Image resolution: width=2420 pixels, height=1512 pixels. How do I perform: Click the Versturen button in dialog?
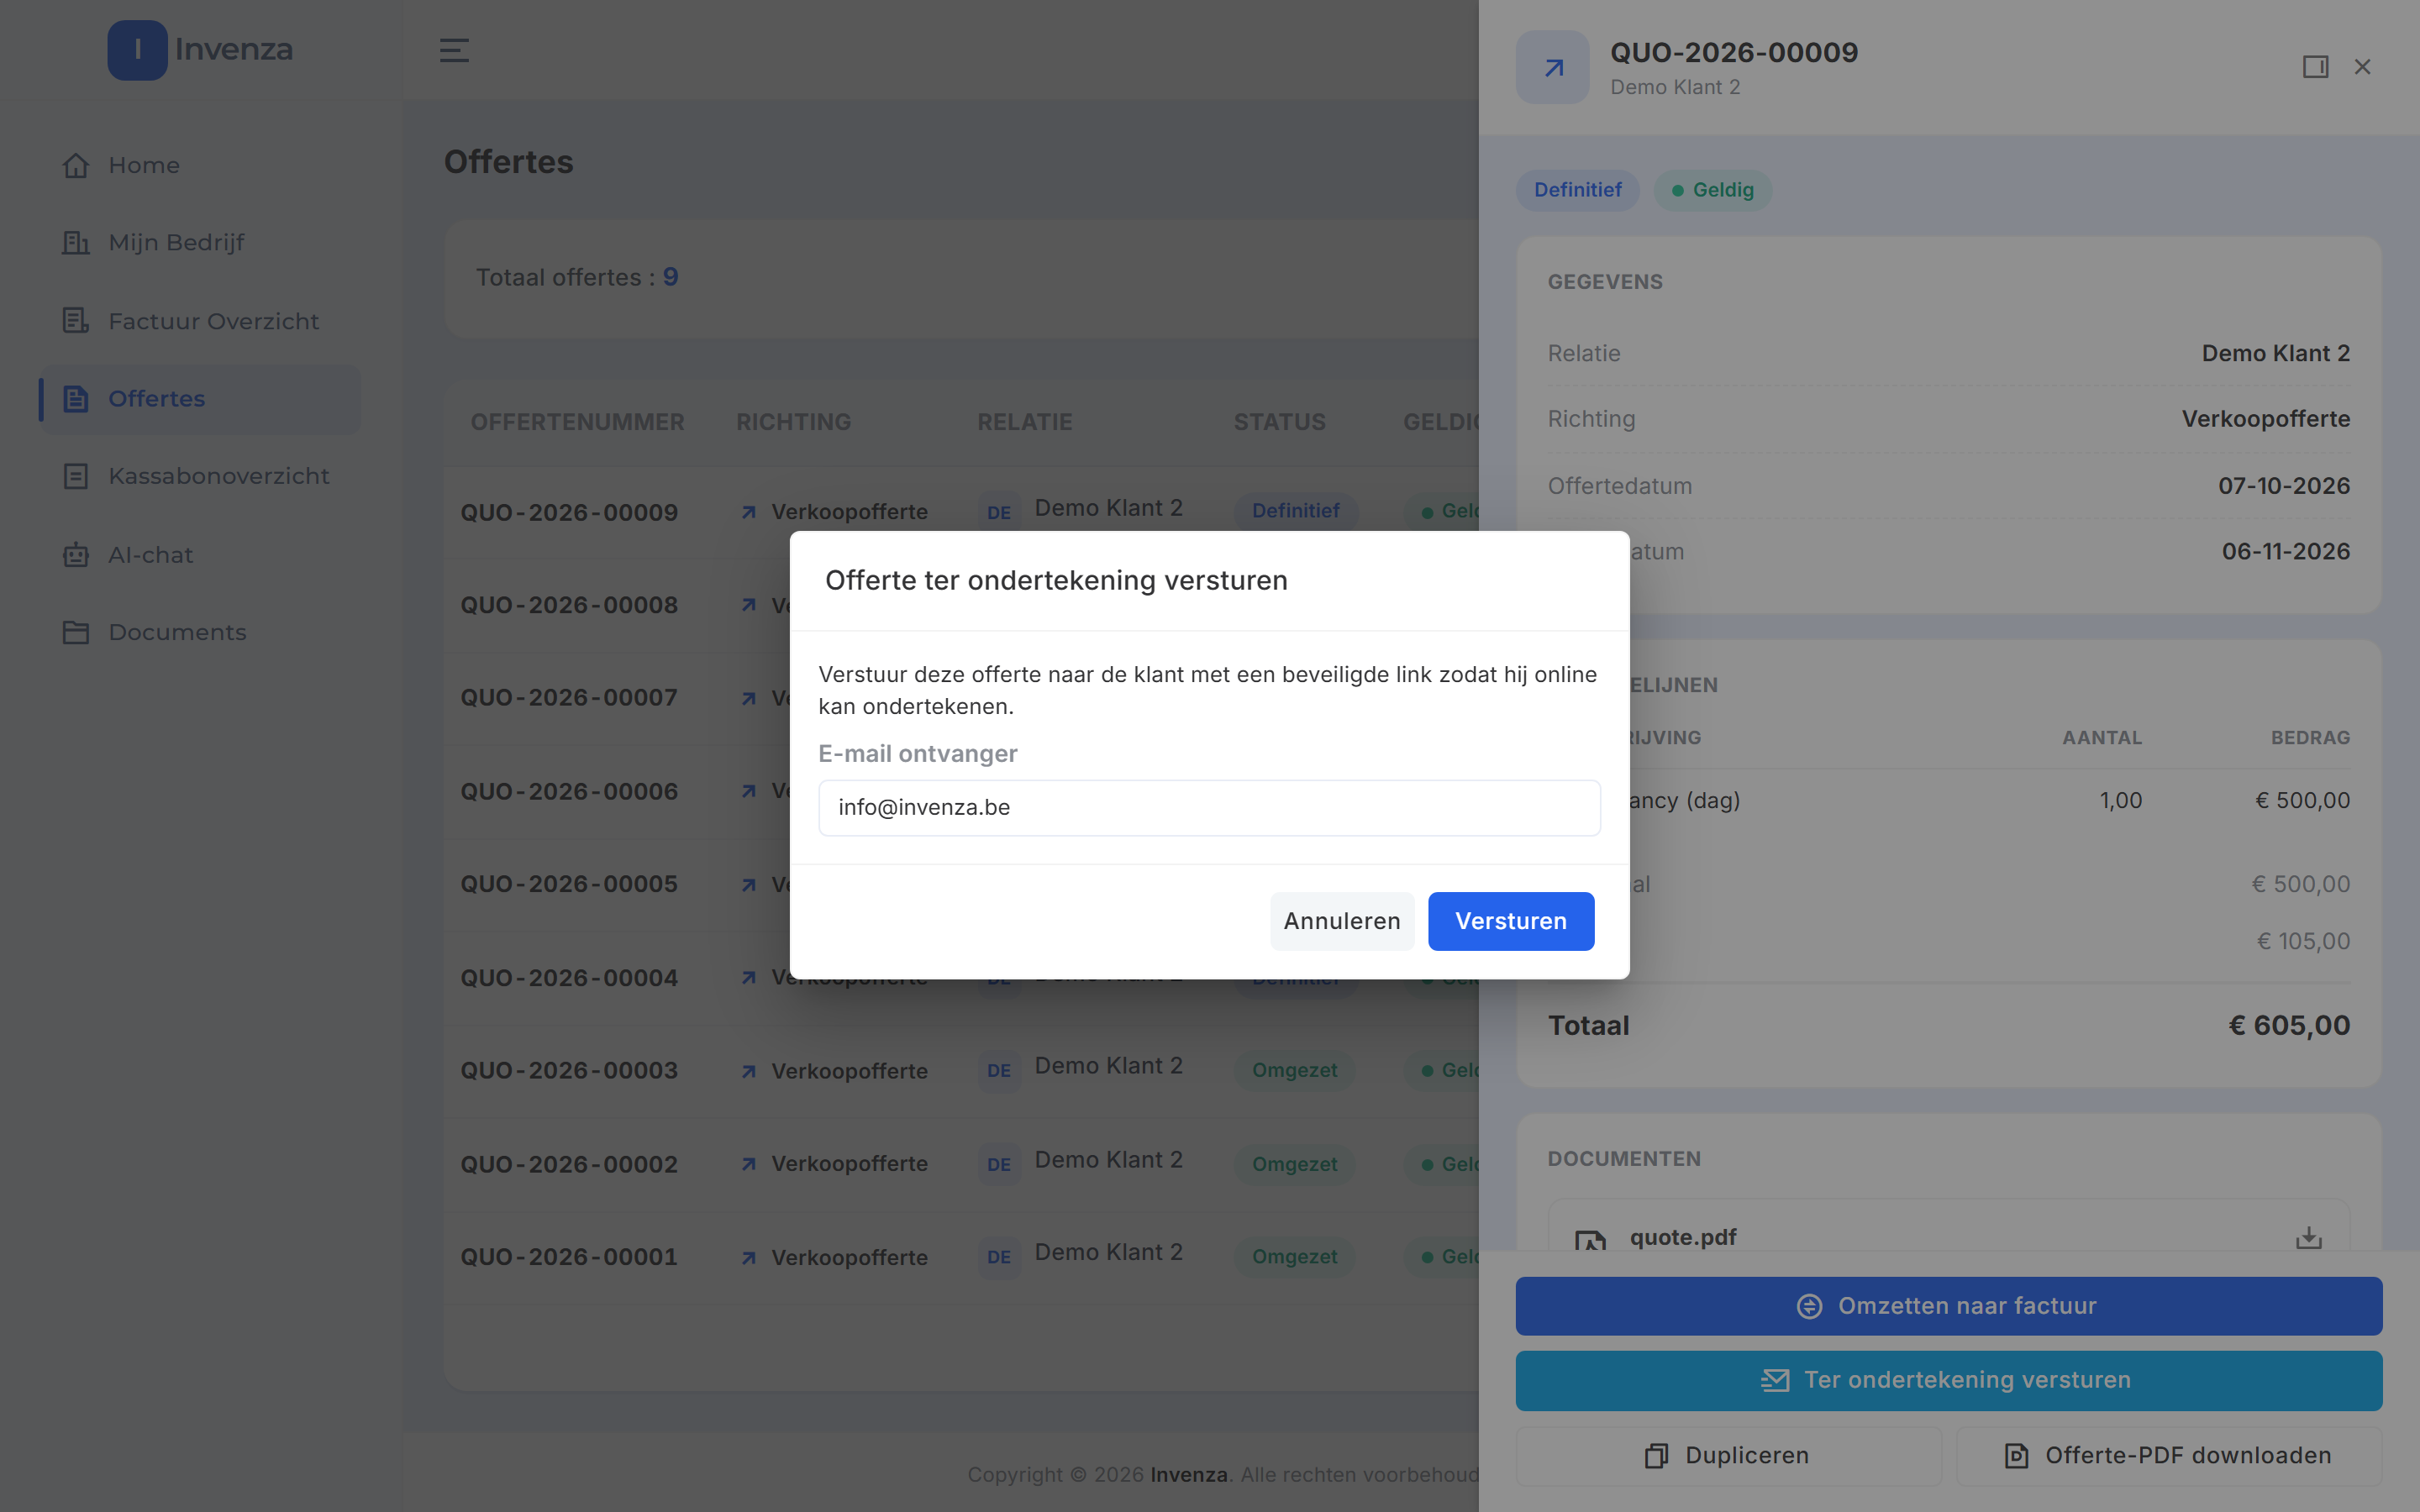click(1510, 921)
